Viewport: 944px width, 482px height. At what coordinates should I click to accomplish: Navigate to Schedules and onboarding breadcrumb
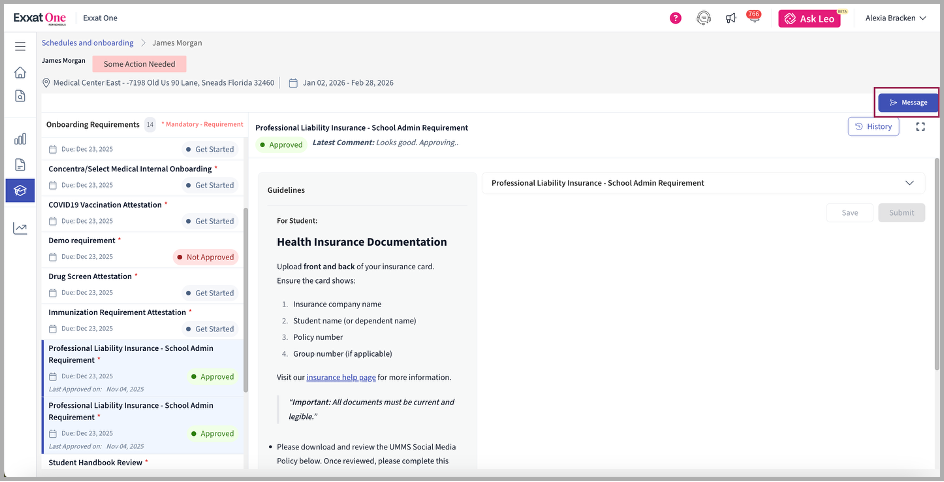pos(87,43)
